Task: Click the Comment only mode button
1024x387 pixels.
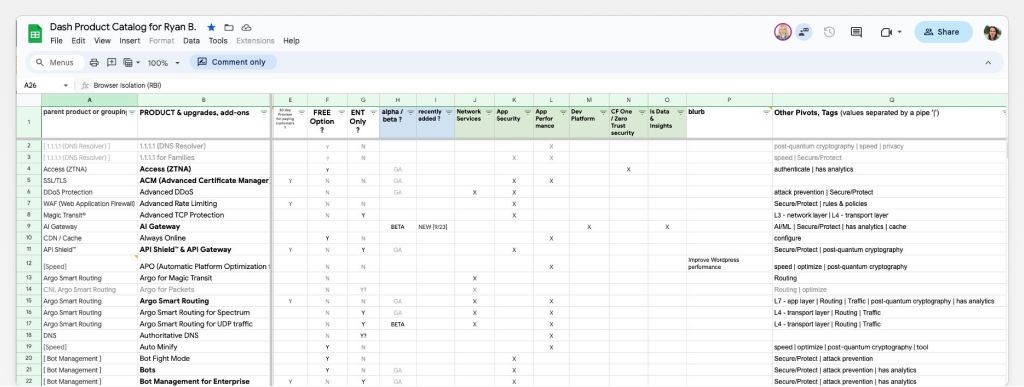Action: (x=232, y=62)
